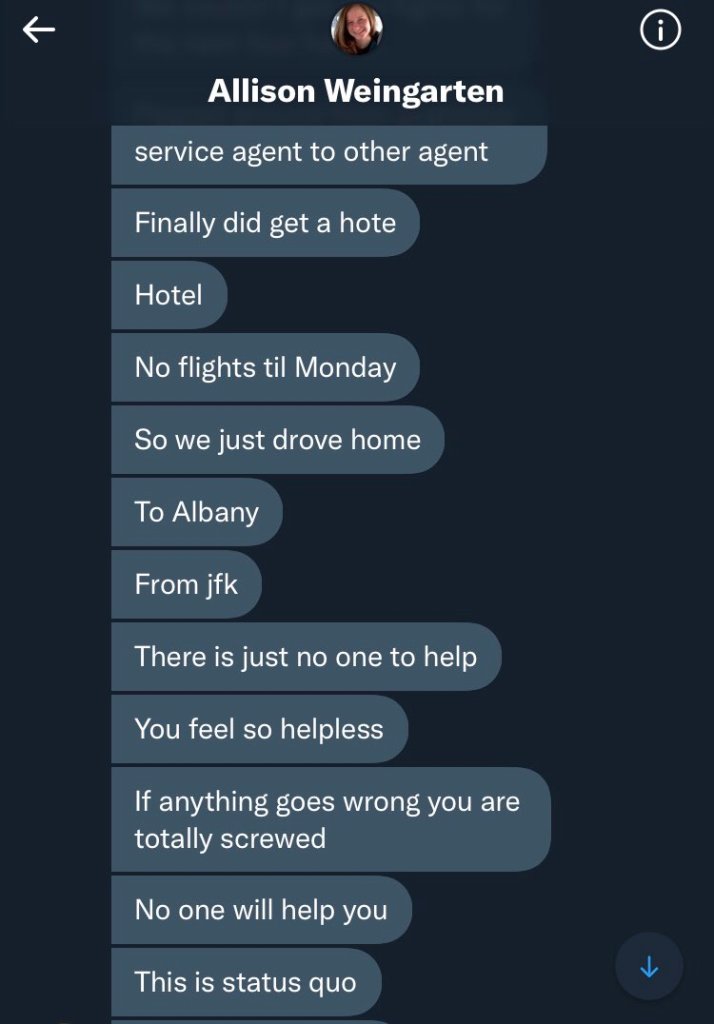Open conversation info icon
714x1024 pixels.
[659, 31]
